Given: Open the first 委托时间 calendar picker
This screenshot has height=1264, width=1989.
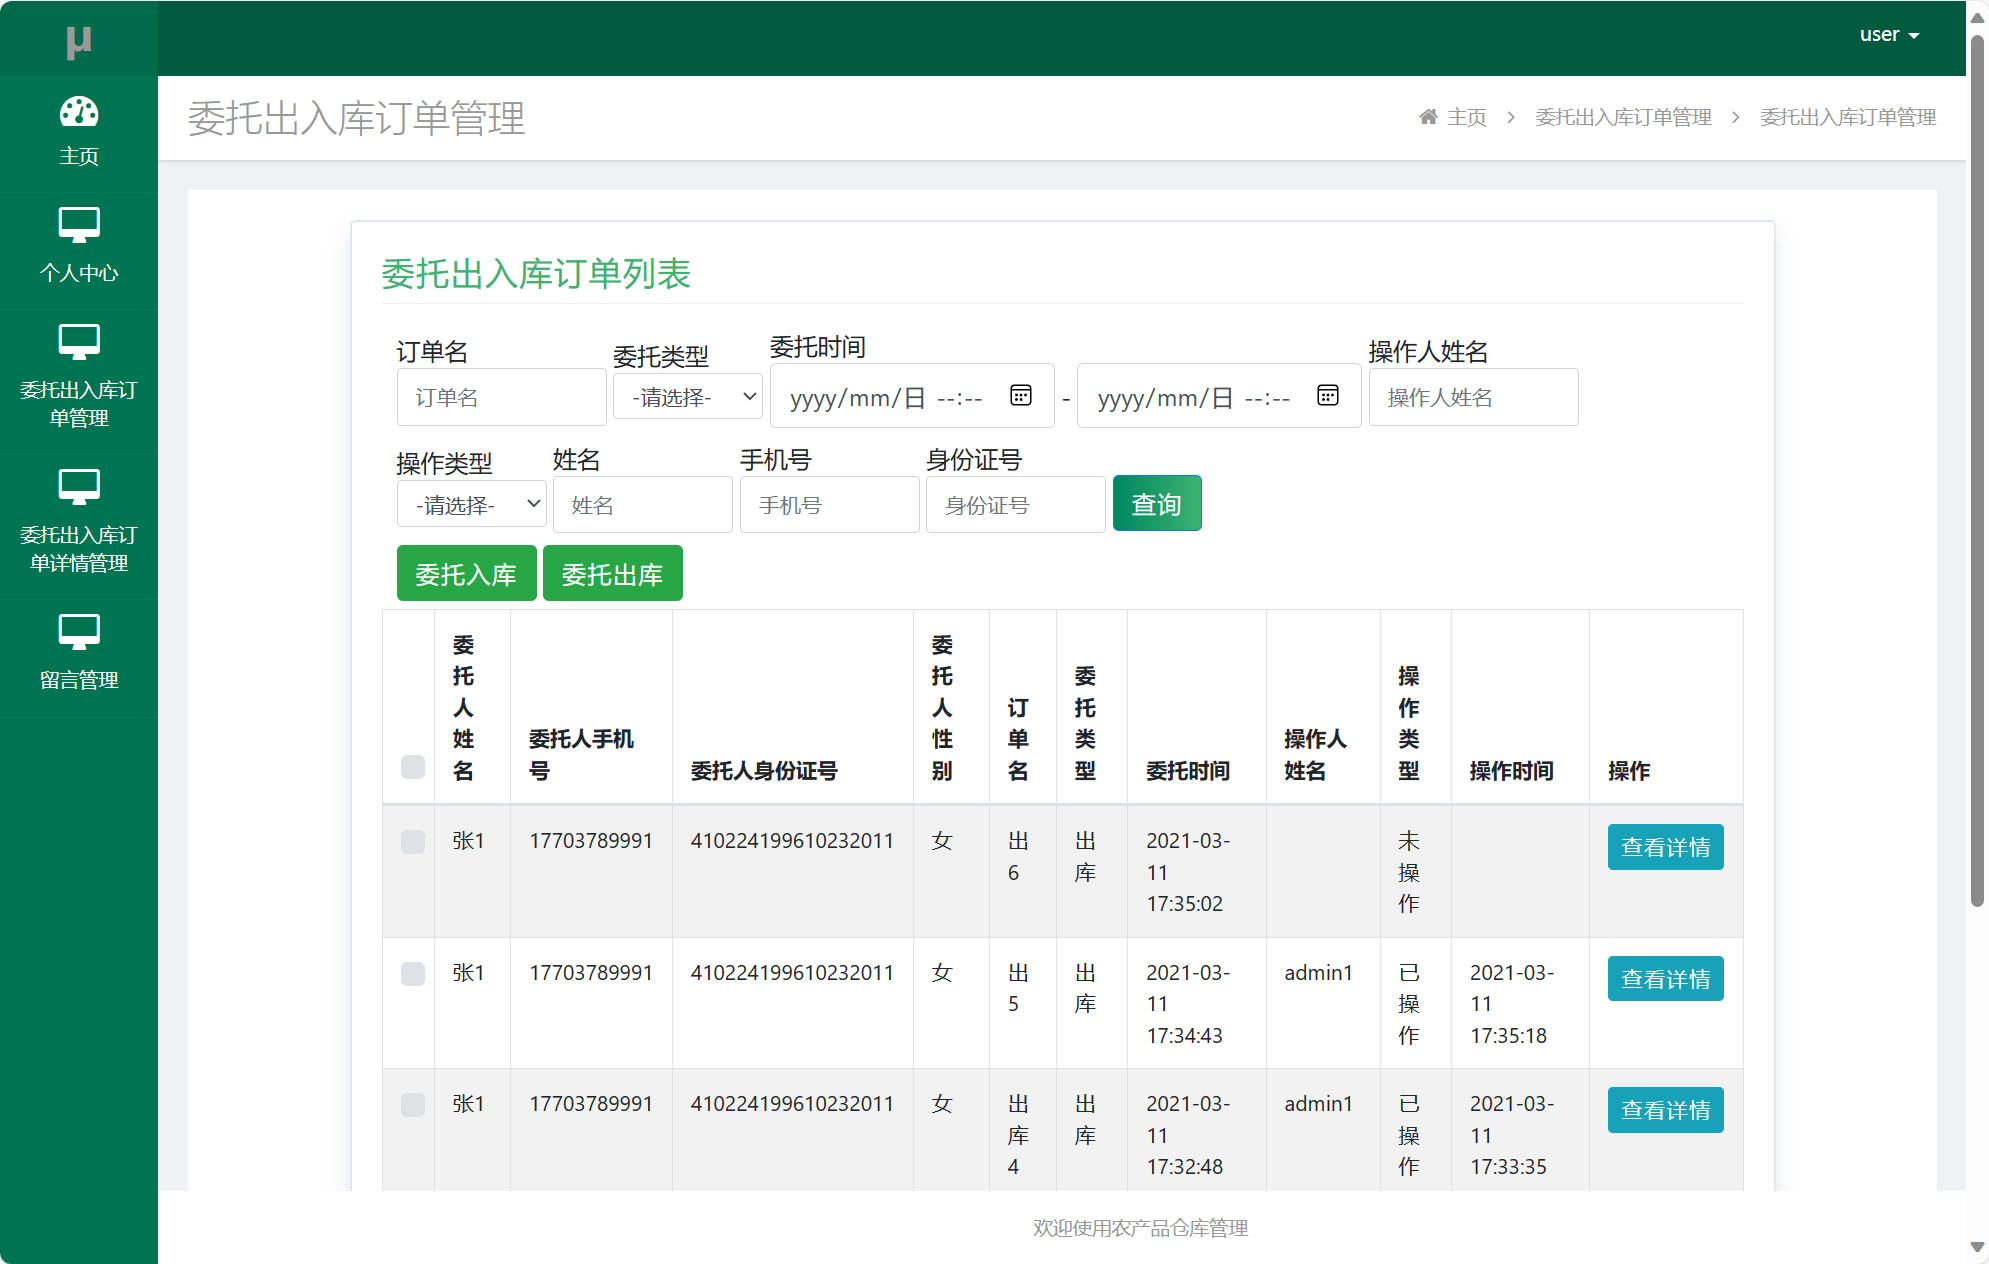Looking at the screenshot, I should [1020, 395].
